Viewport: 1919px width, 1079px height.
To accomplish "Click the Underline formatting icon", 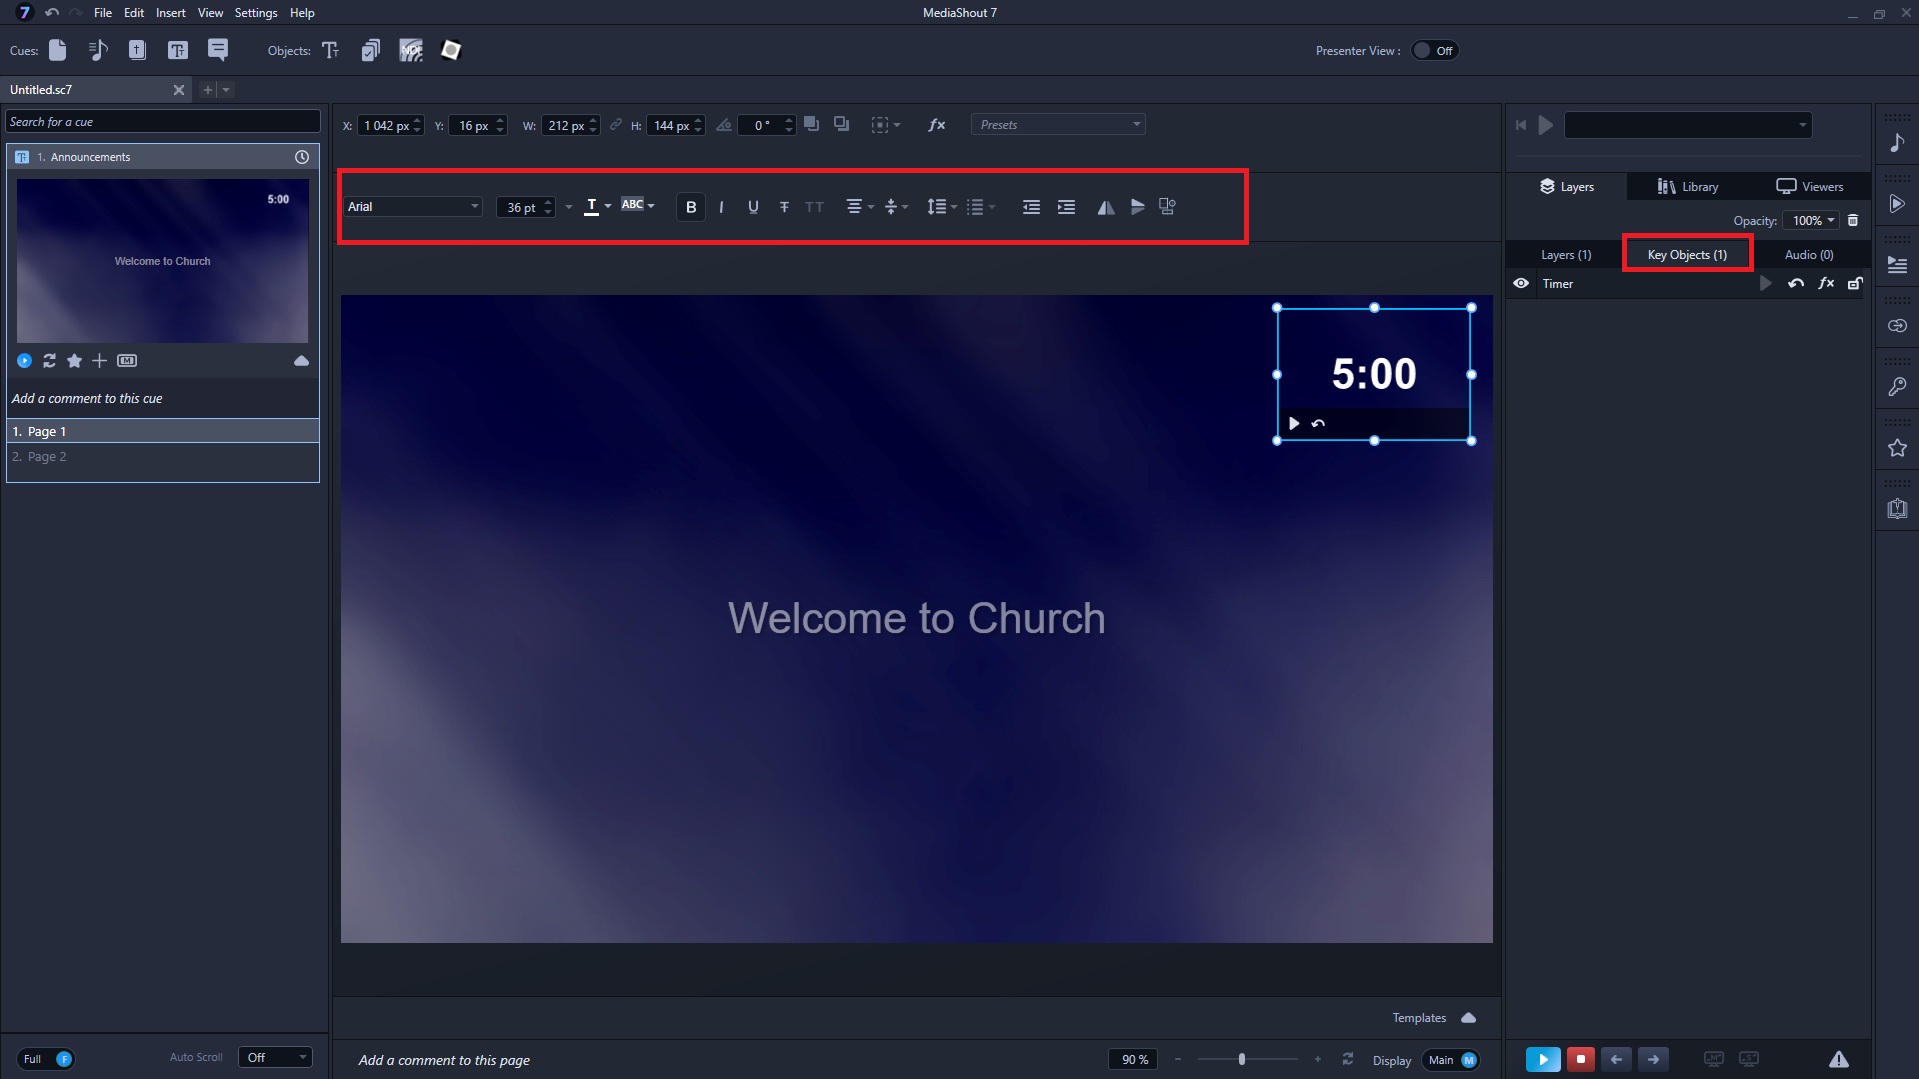I will click(753, 207).
